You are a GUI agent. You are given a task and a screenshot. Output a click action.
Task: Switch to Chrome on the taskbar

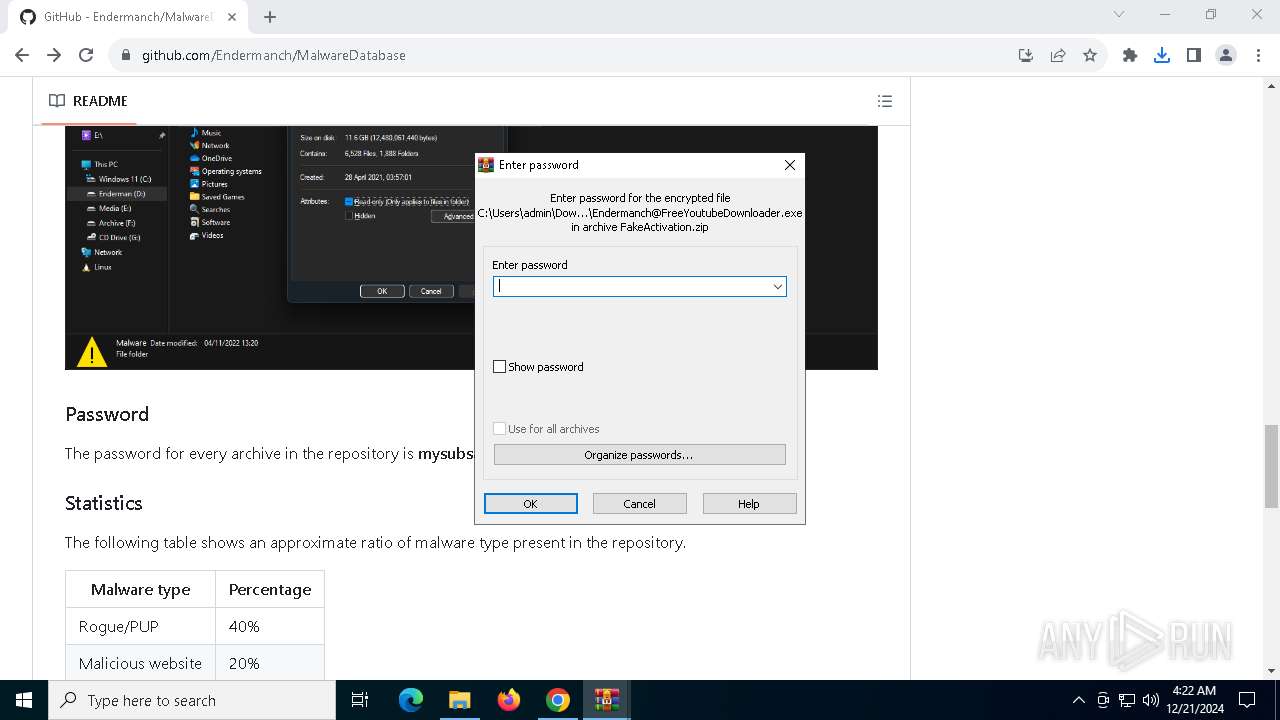tap(557, 700)
